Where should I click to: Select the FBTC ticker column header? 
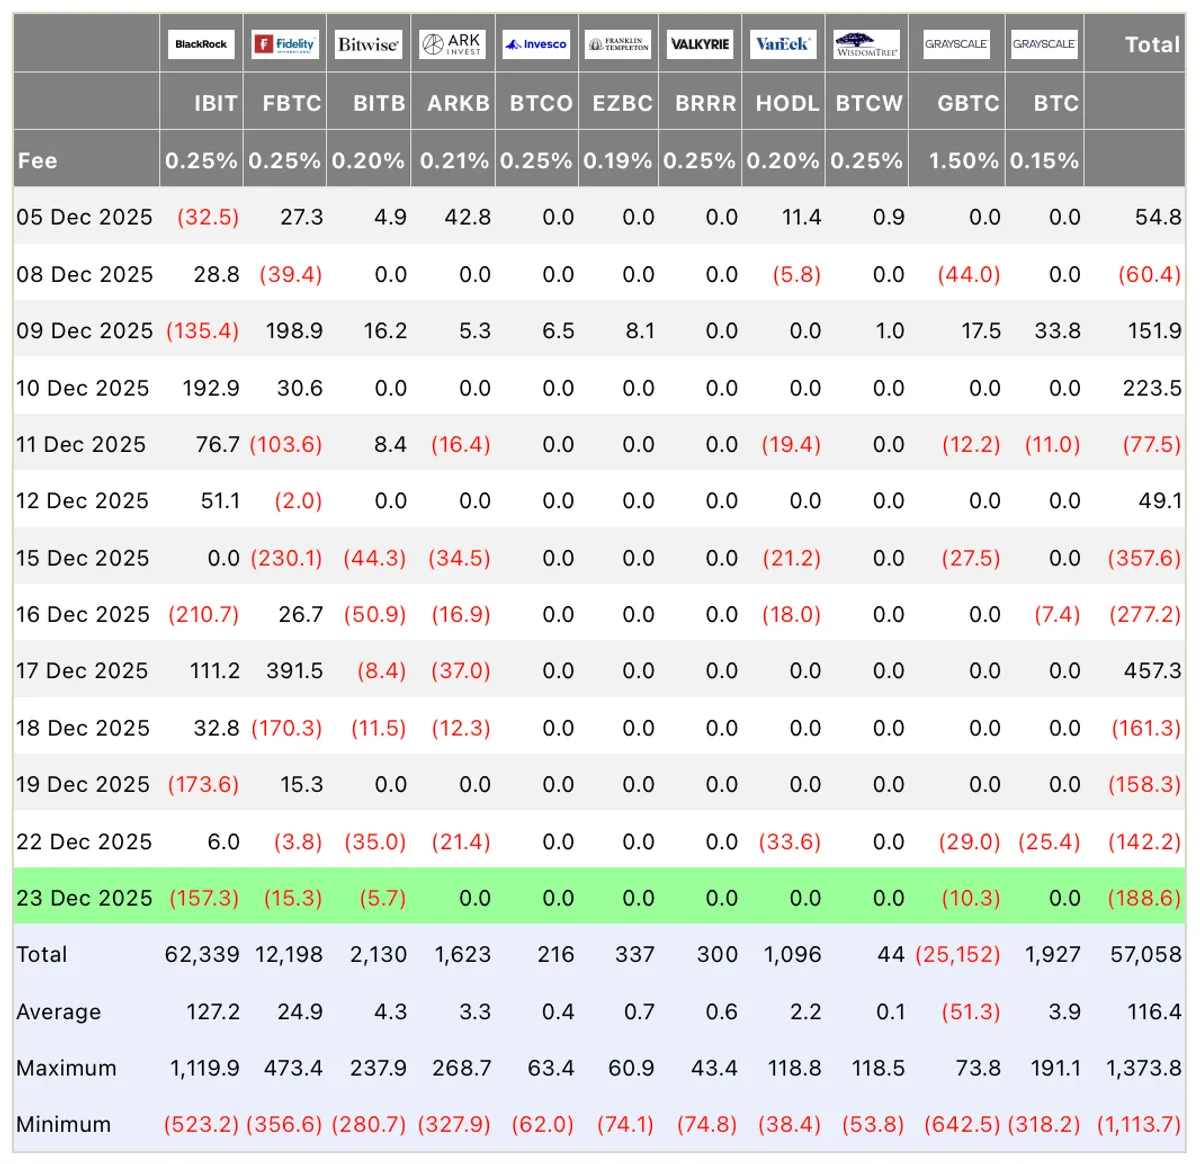click(x=292, y=103)
